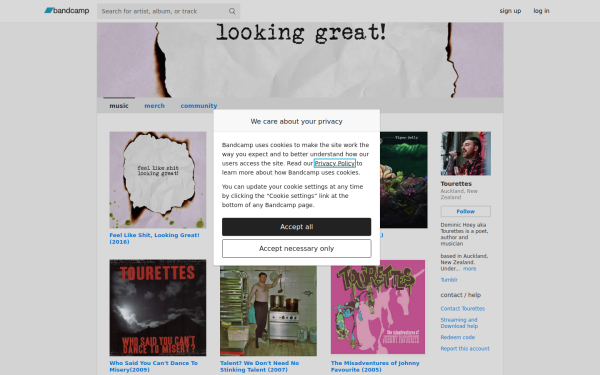The image size is (600, 375).
Task: Focus the artist, album, or track search field
Action: point(168,11)
